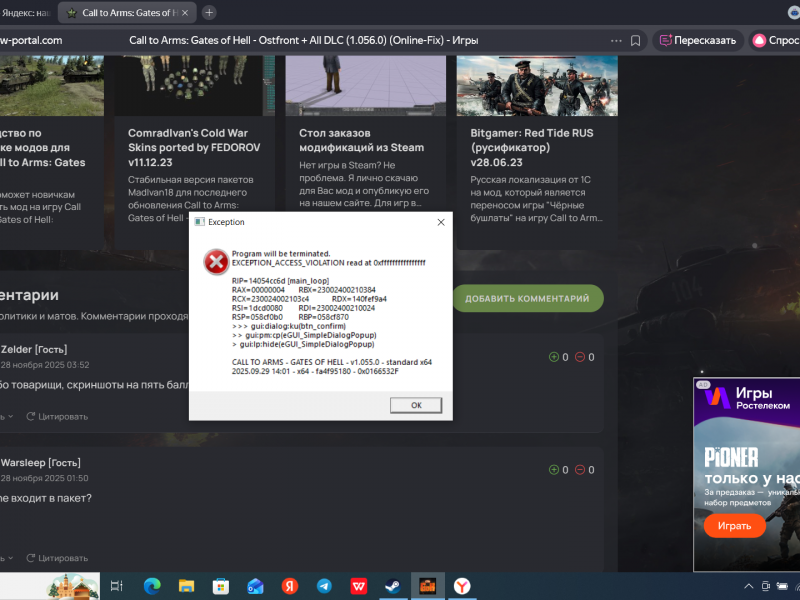
Task: Upvote Warsleep's comment with green plus
Action: click(x=553, y=470)
